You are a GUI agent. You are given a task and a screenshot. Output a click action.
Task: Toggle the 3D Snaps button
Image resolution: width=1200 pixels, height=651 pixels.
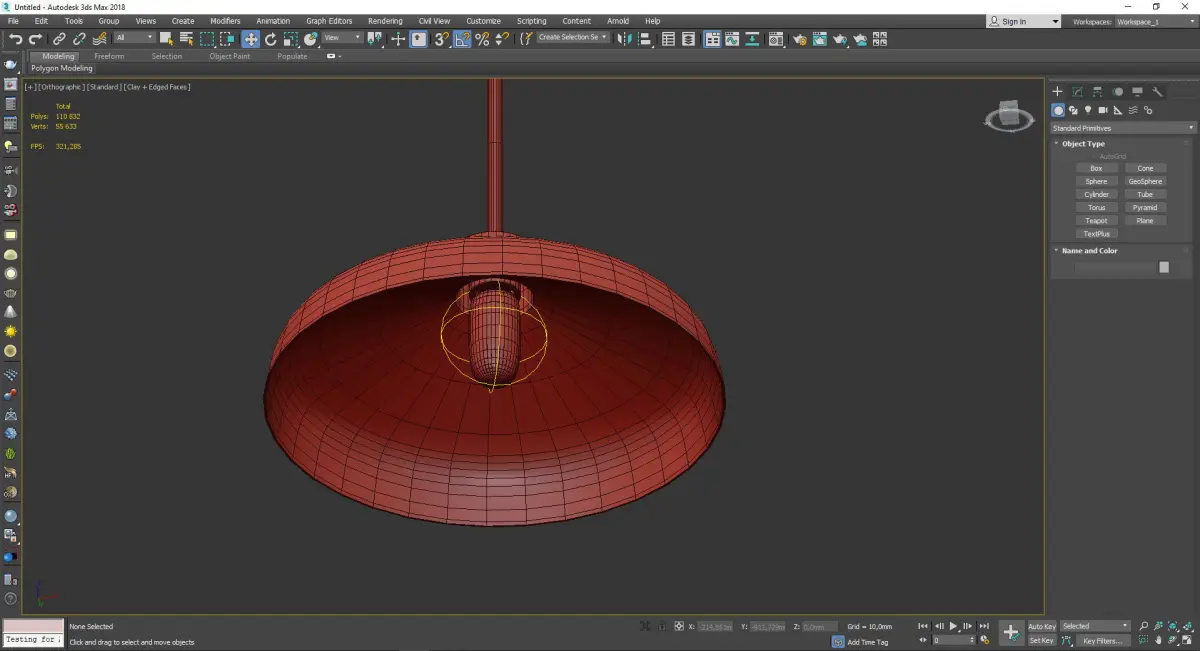coord(441,39)
